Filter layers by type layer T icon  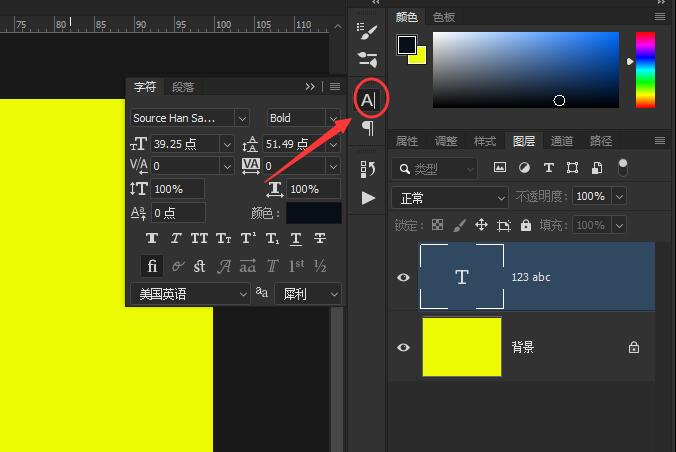click(x=548, y=168)
